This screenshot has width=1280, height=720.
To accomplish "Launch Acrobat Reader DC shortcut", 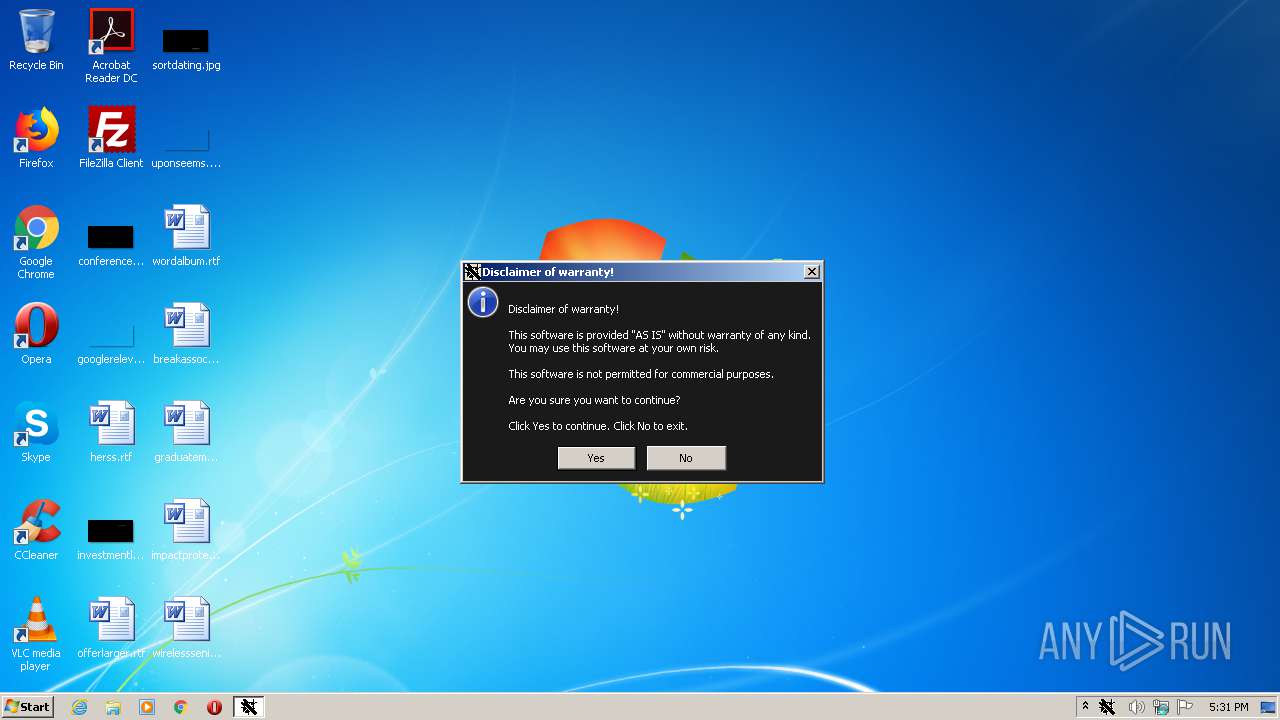I will [x=111, y=46].
